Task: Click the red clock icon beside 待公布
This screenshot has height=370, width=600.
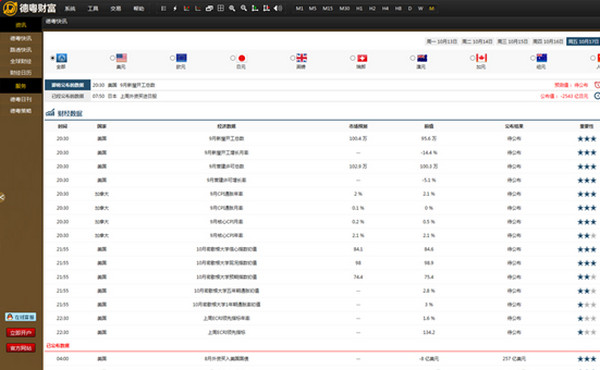Action: coord(597,85)
